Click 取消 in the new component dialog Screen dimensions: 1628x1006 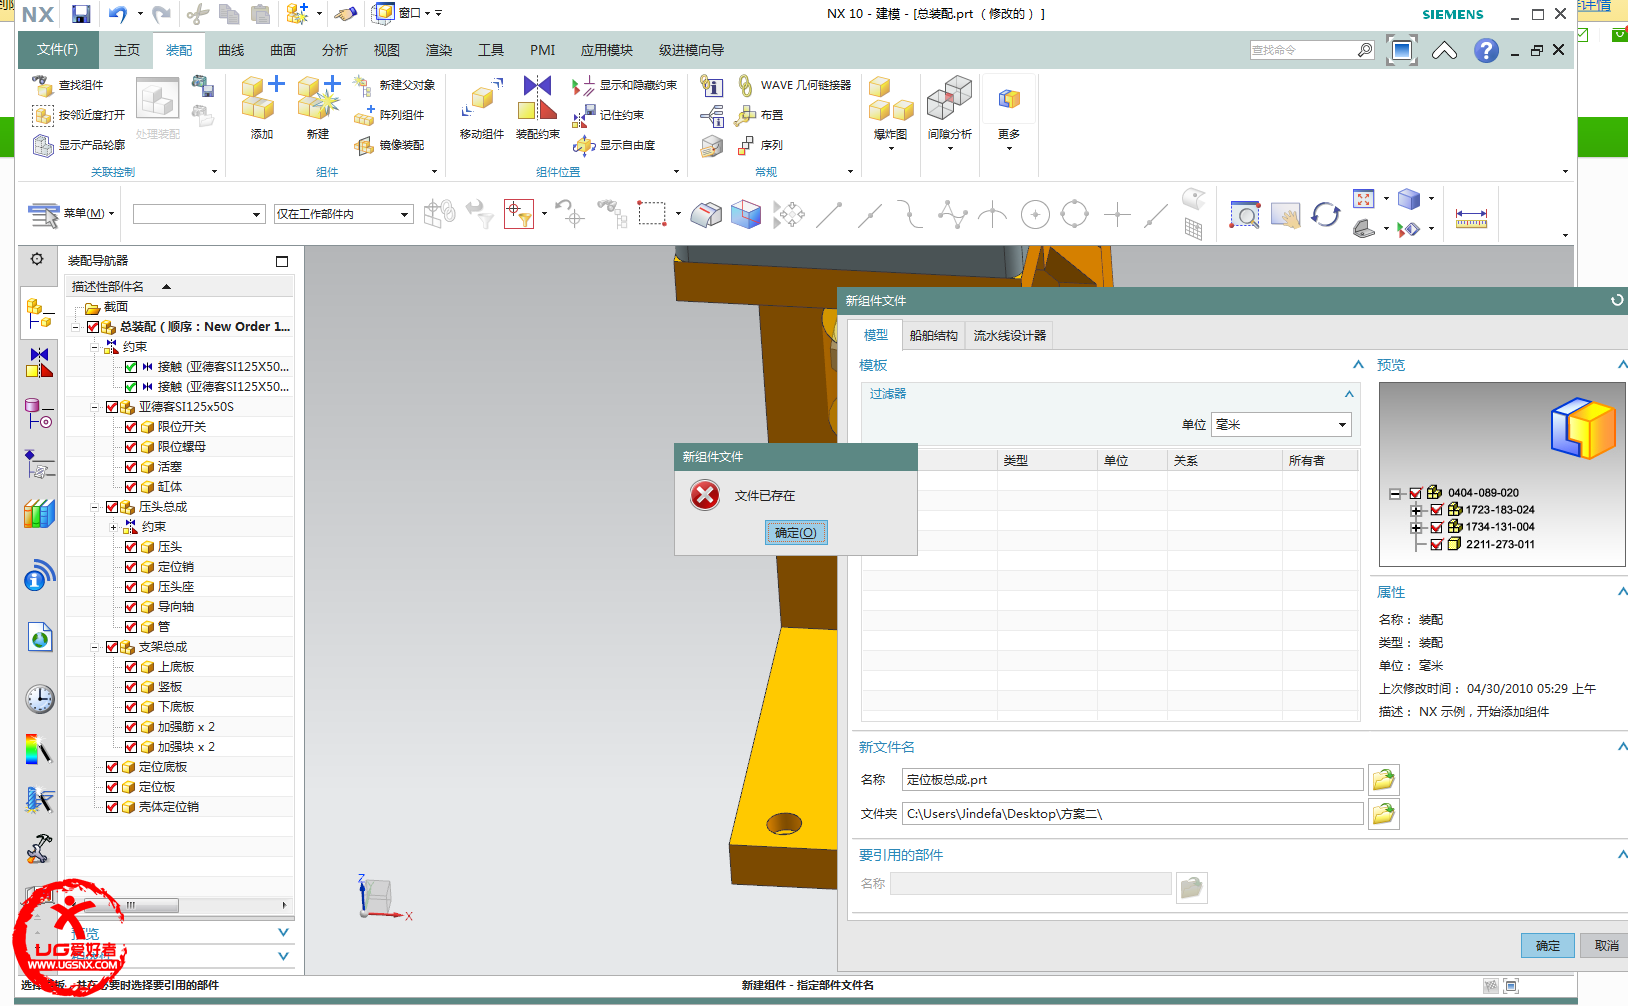pyautogui.click(x=1605, y=946)
